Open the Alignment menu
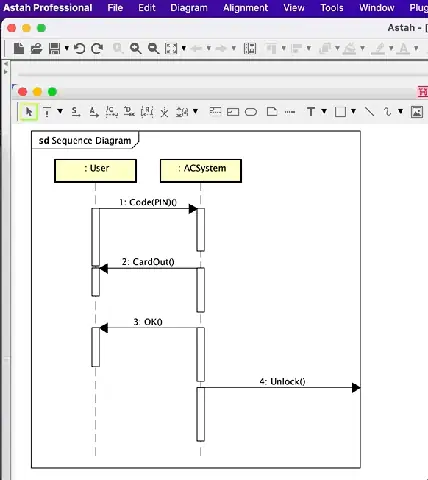Image resolution: width=428 pixels, height=480 pixels. click(246, 8)
